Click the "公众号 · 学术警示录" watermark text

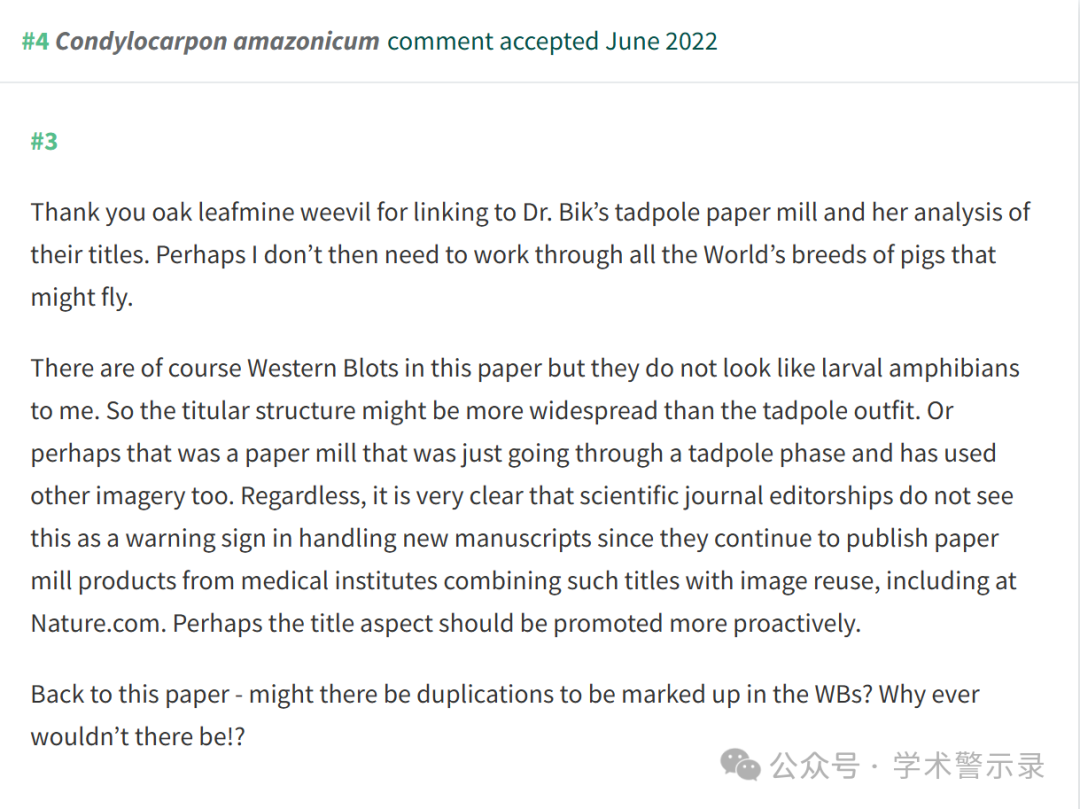tap(908, 766)
